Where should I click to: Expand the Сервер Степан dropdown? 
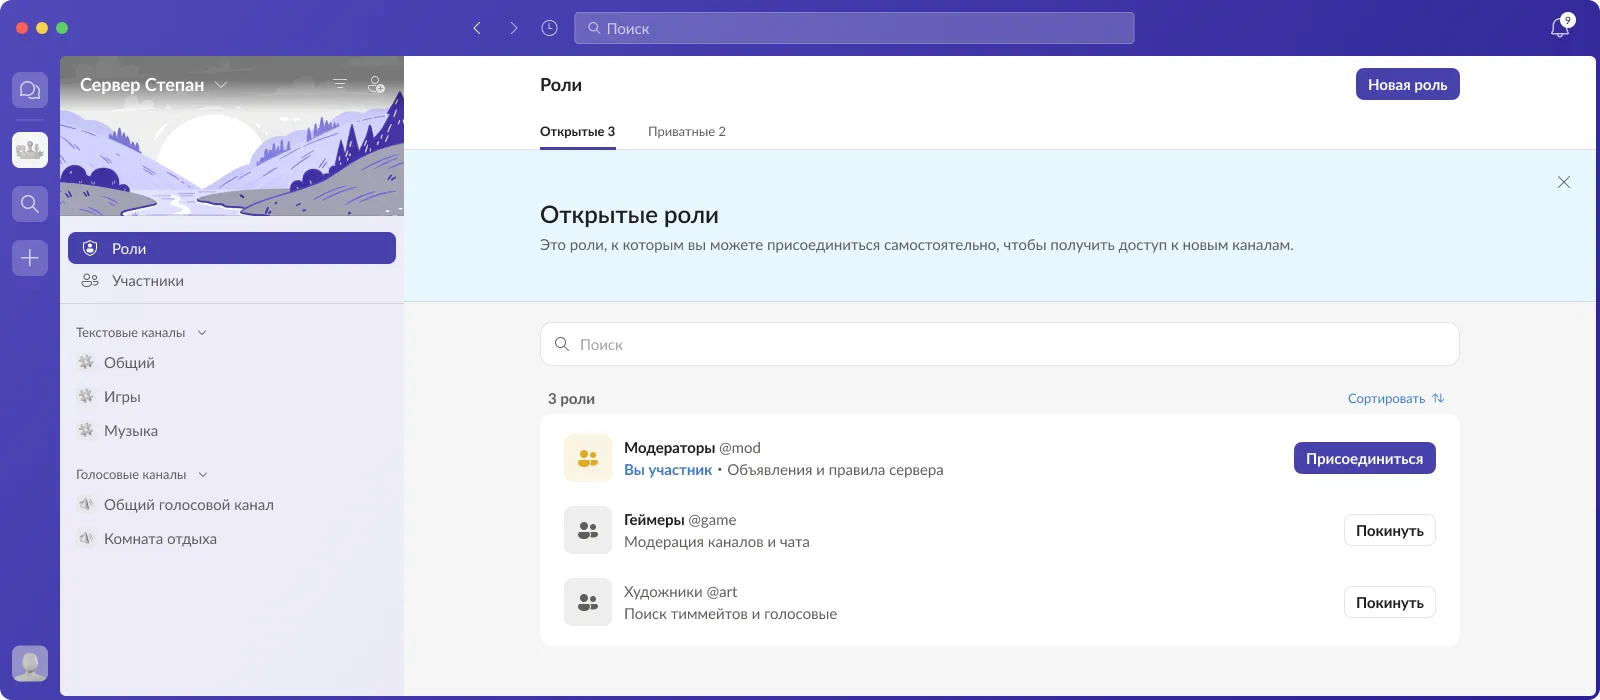(x=221, y=85)
